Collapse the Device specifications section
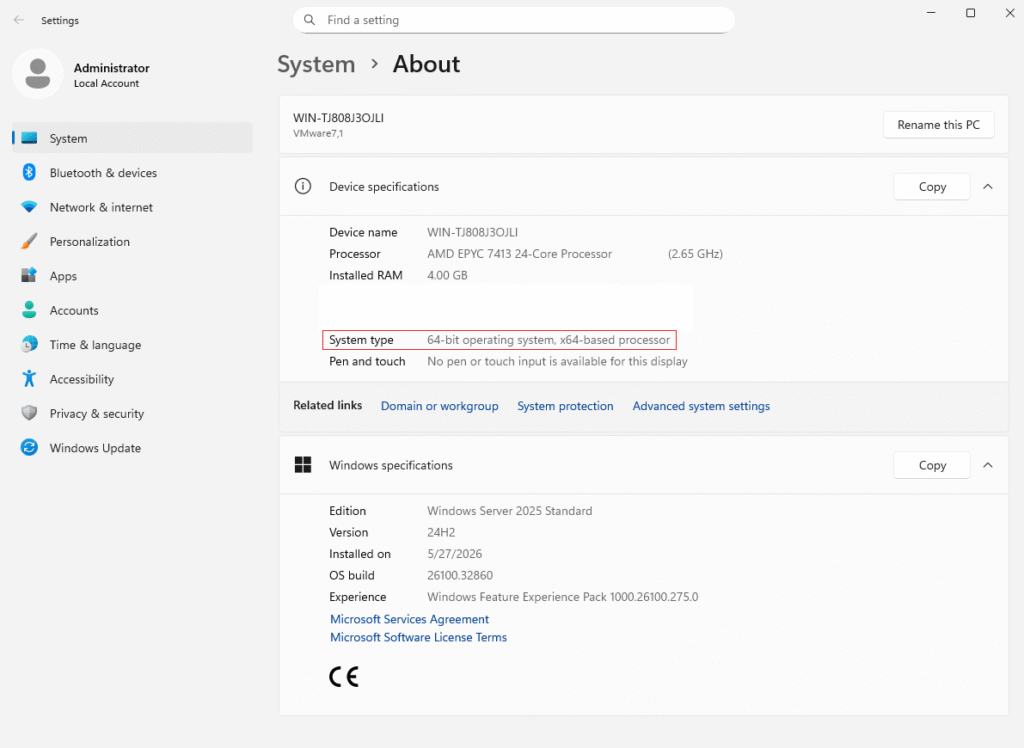This screenshot has height=748, width=1024. (988, 187)
